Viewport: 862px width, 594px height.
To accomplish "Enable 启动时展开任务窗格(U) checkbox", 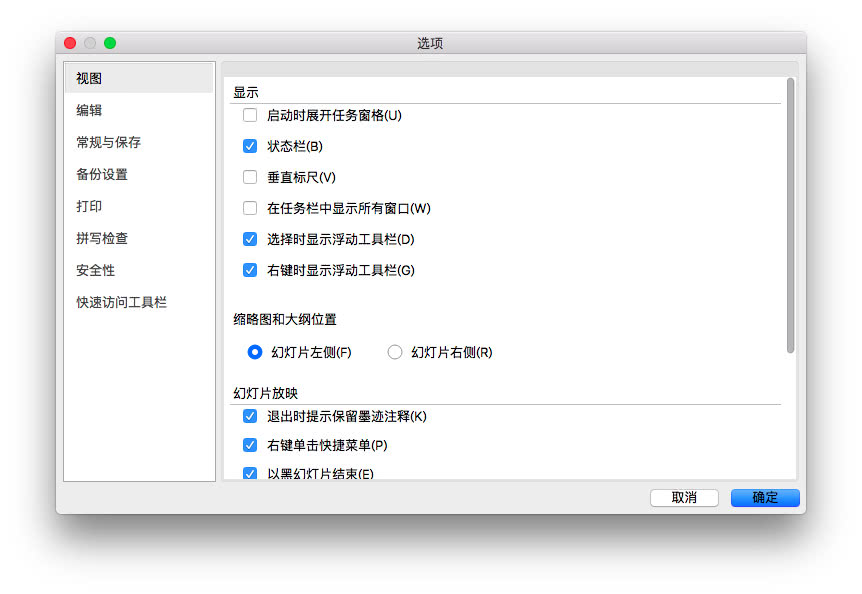I will [x=250, y=115].
